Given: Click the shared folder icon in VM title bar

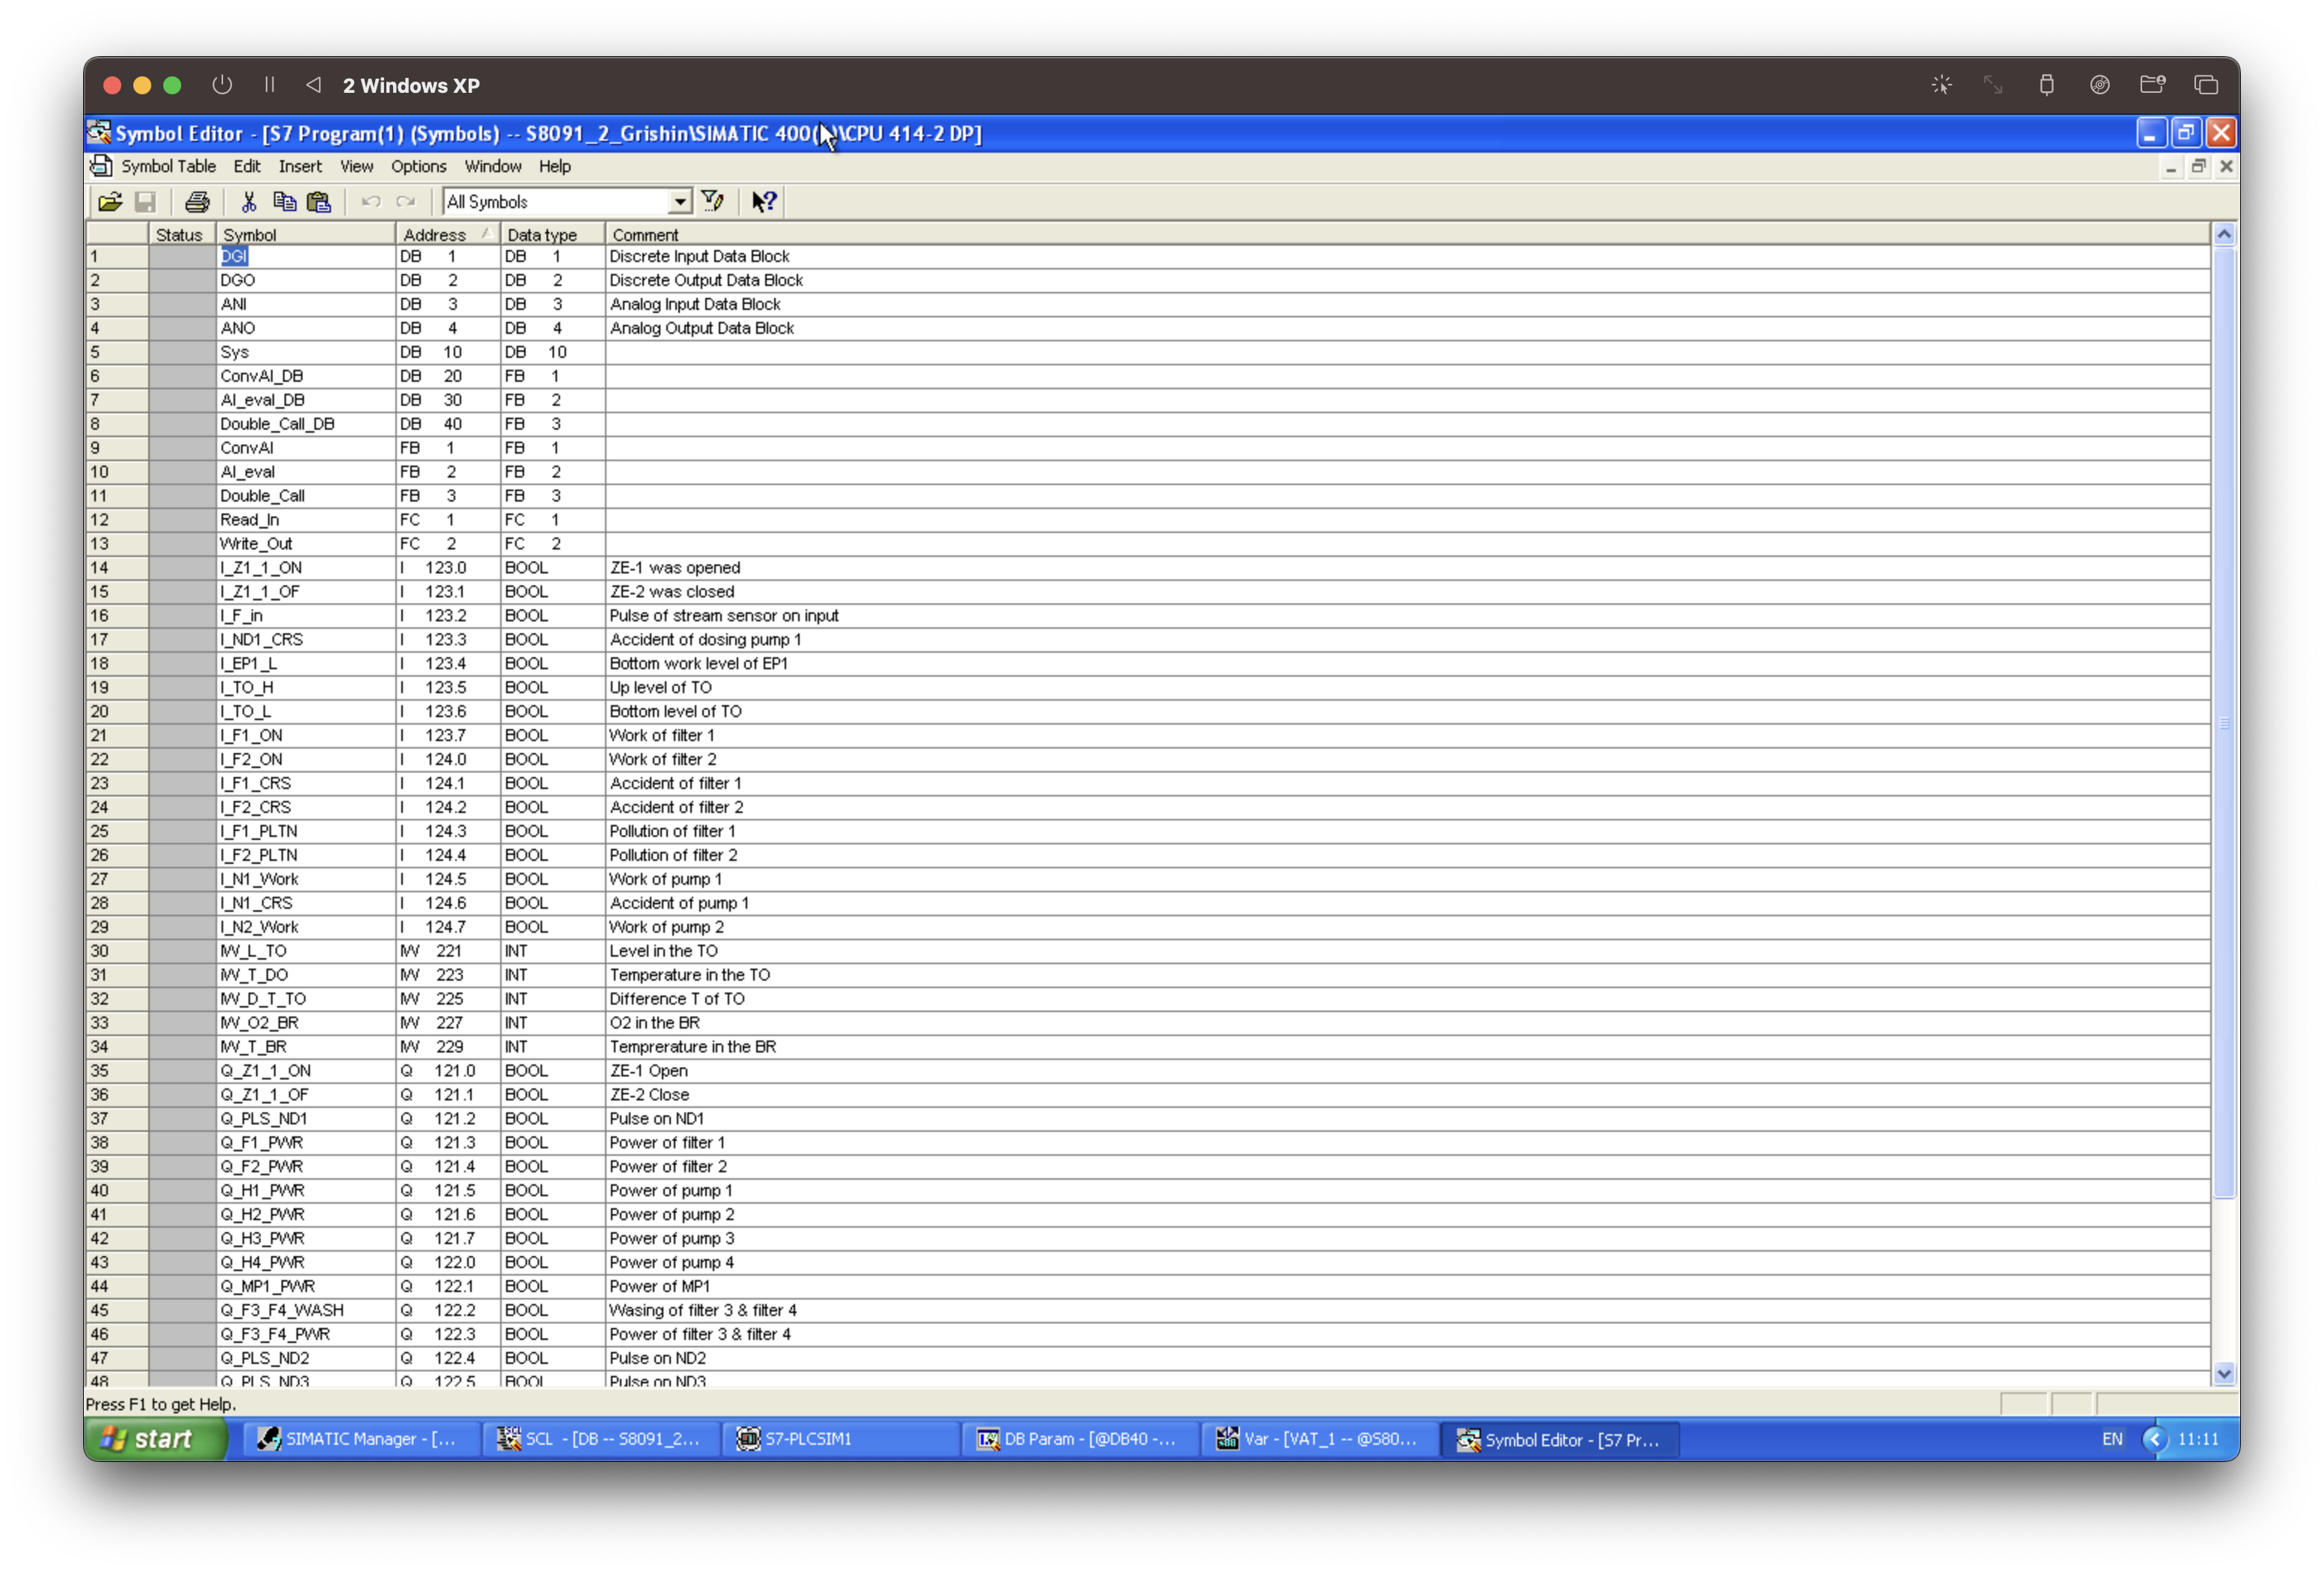Looking at the screenshot, I should click(x=2152, y=85).
